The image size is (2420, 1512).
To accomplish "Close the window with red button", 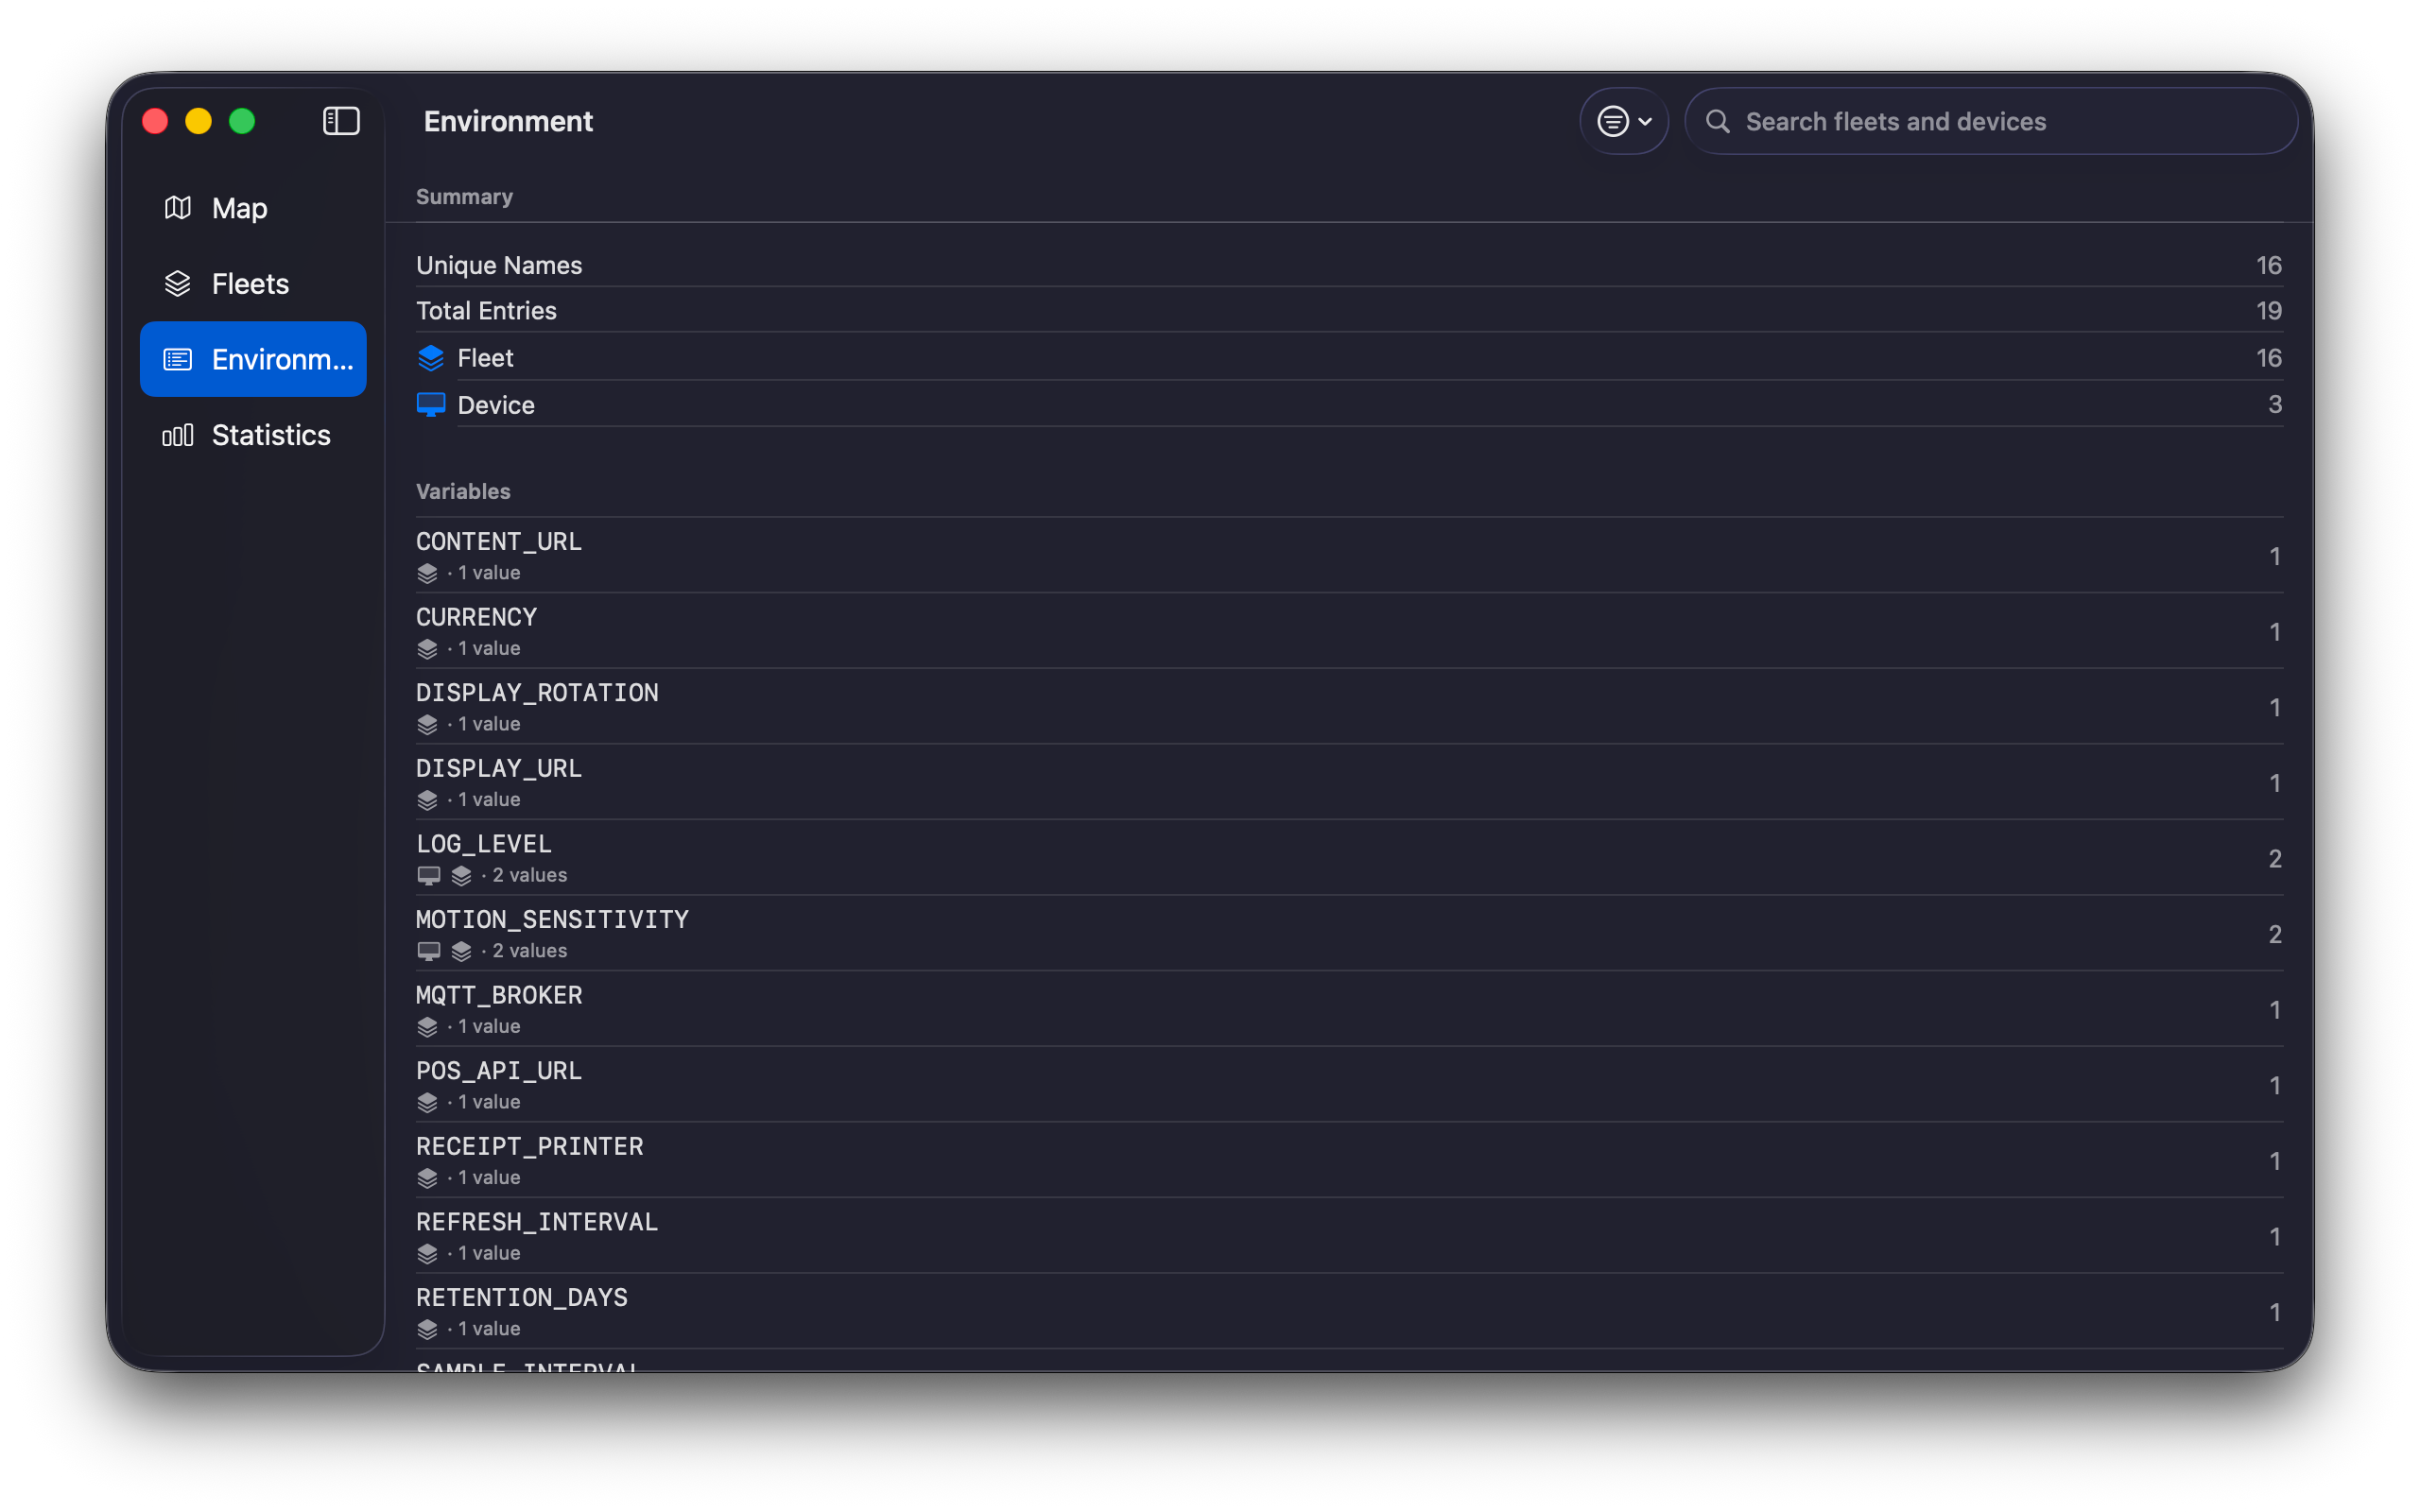I will pos(155,121).
